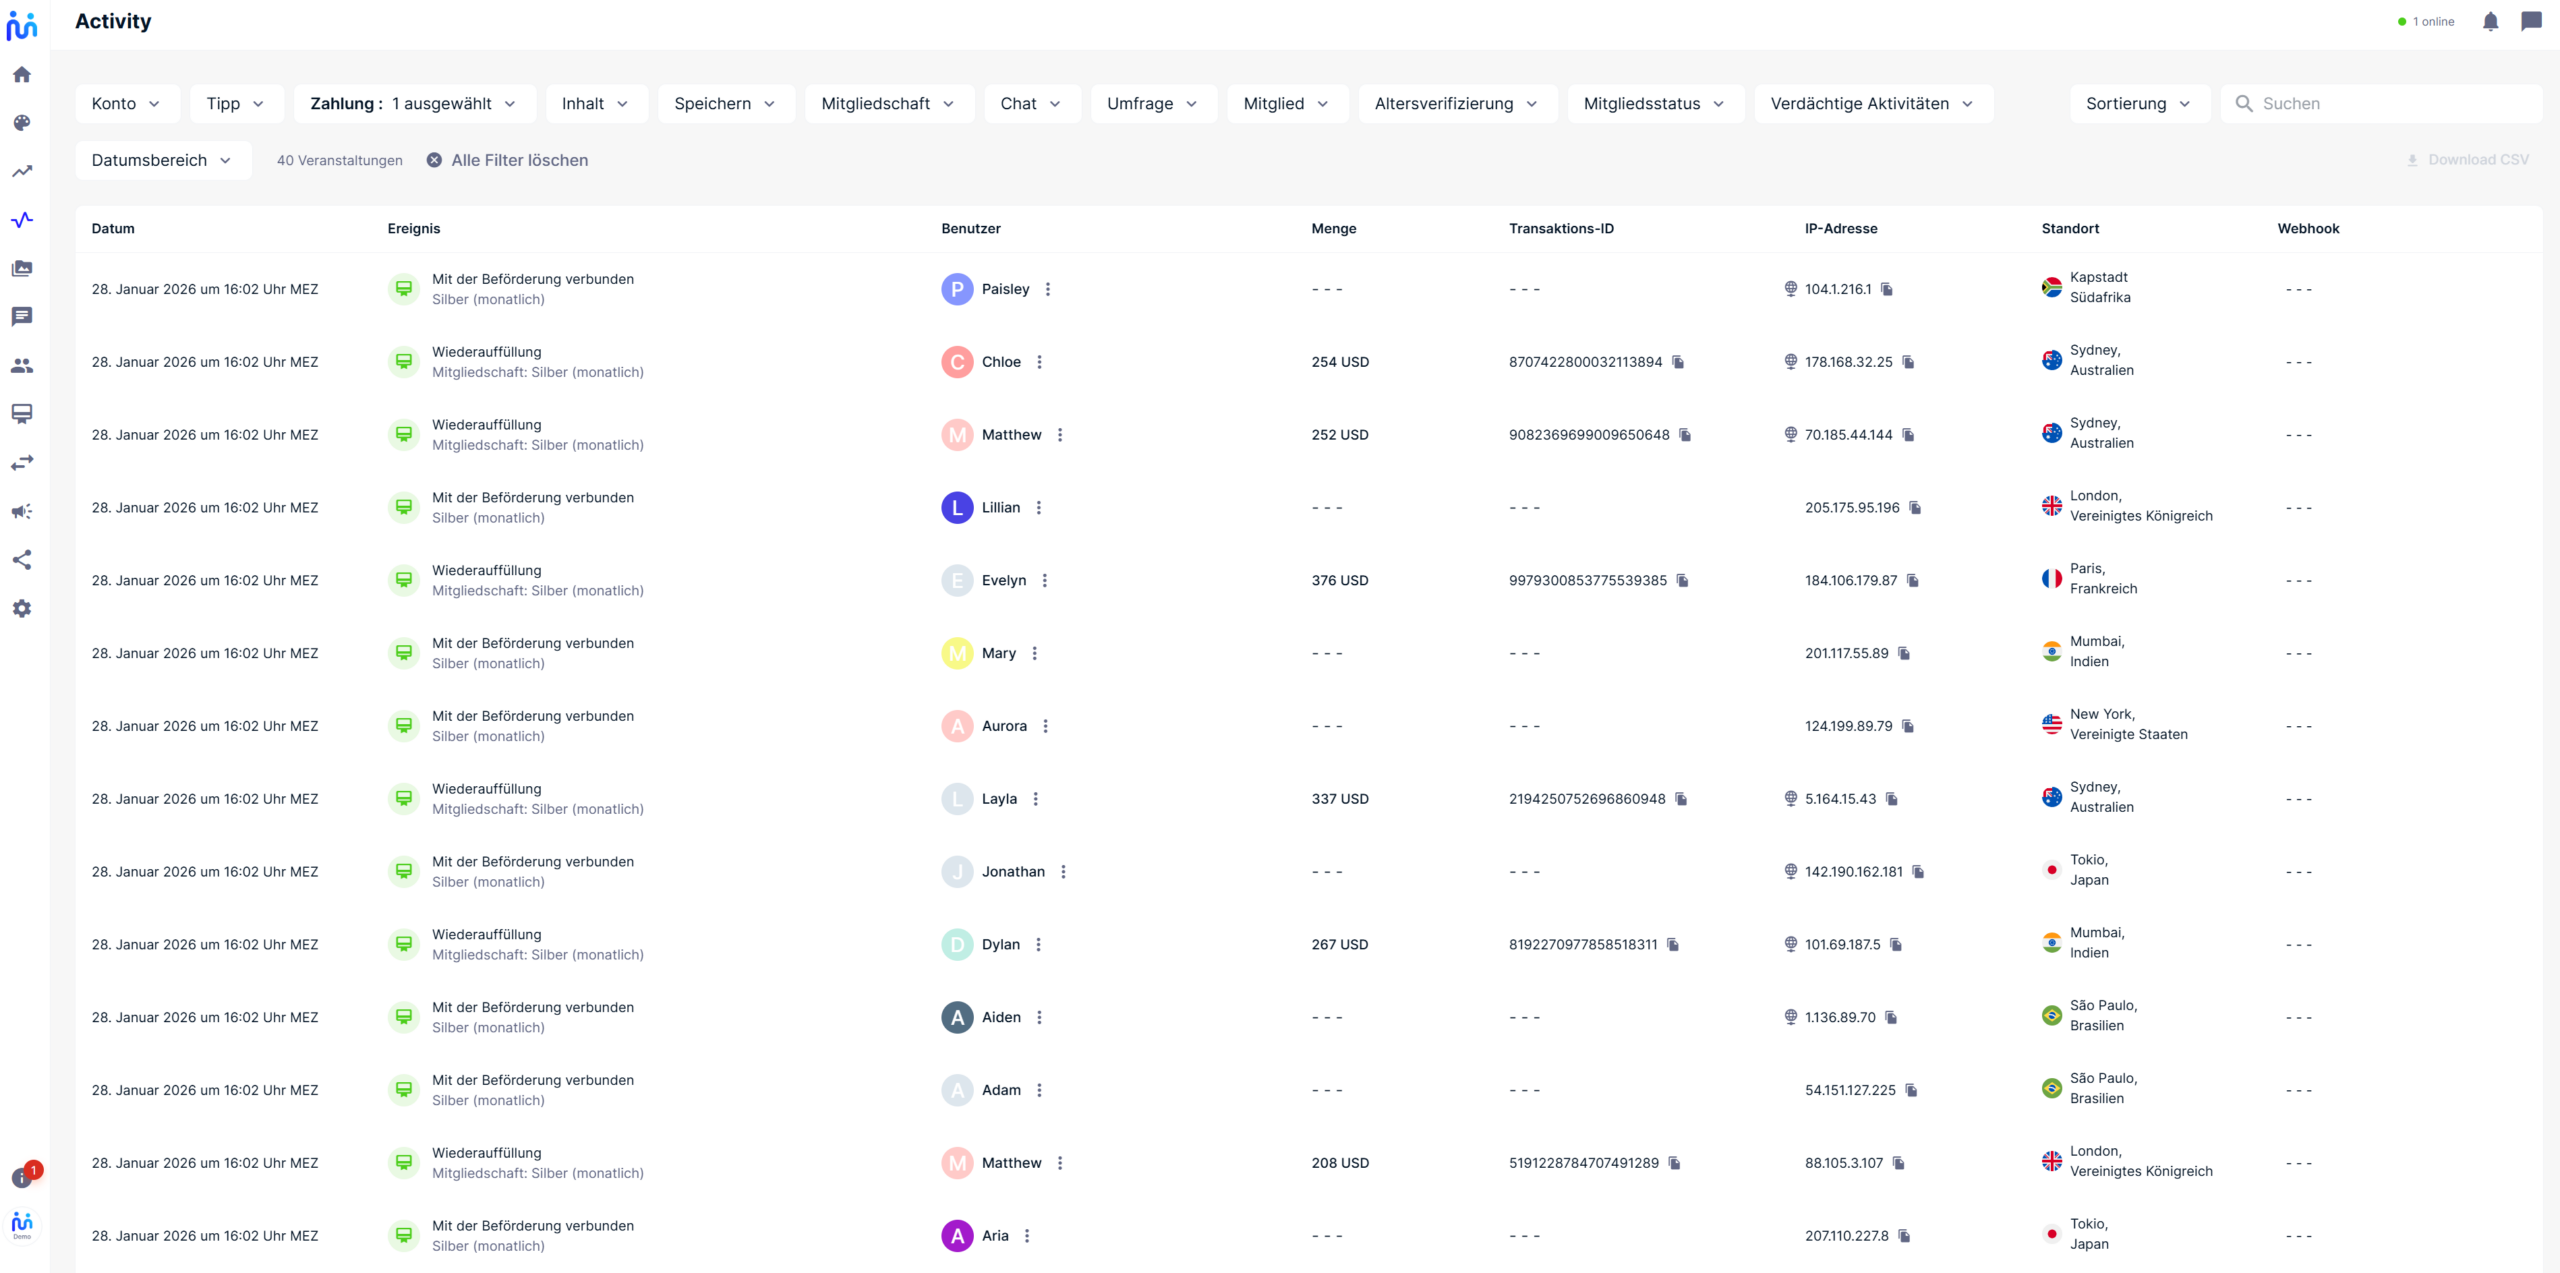This screenshot has height=1273, width=2560.
Task: Open the notifications bell at top right
Action: click(2491, 22)
